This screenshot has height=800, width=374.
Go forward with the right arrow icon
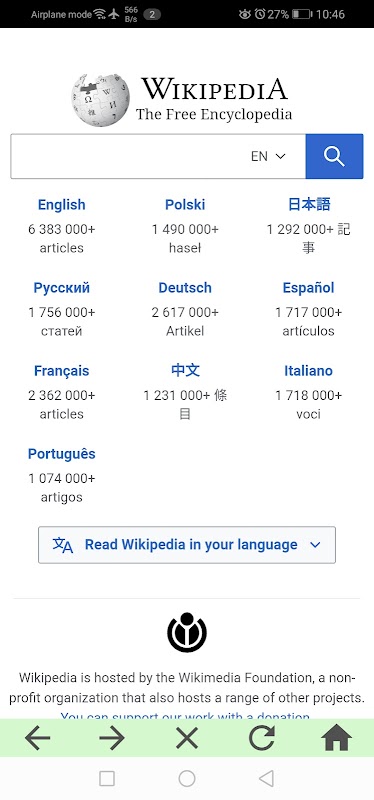(x=112, y=738)
